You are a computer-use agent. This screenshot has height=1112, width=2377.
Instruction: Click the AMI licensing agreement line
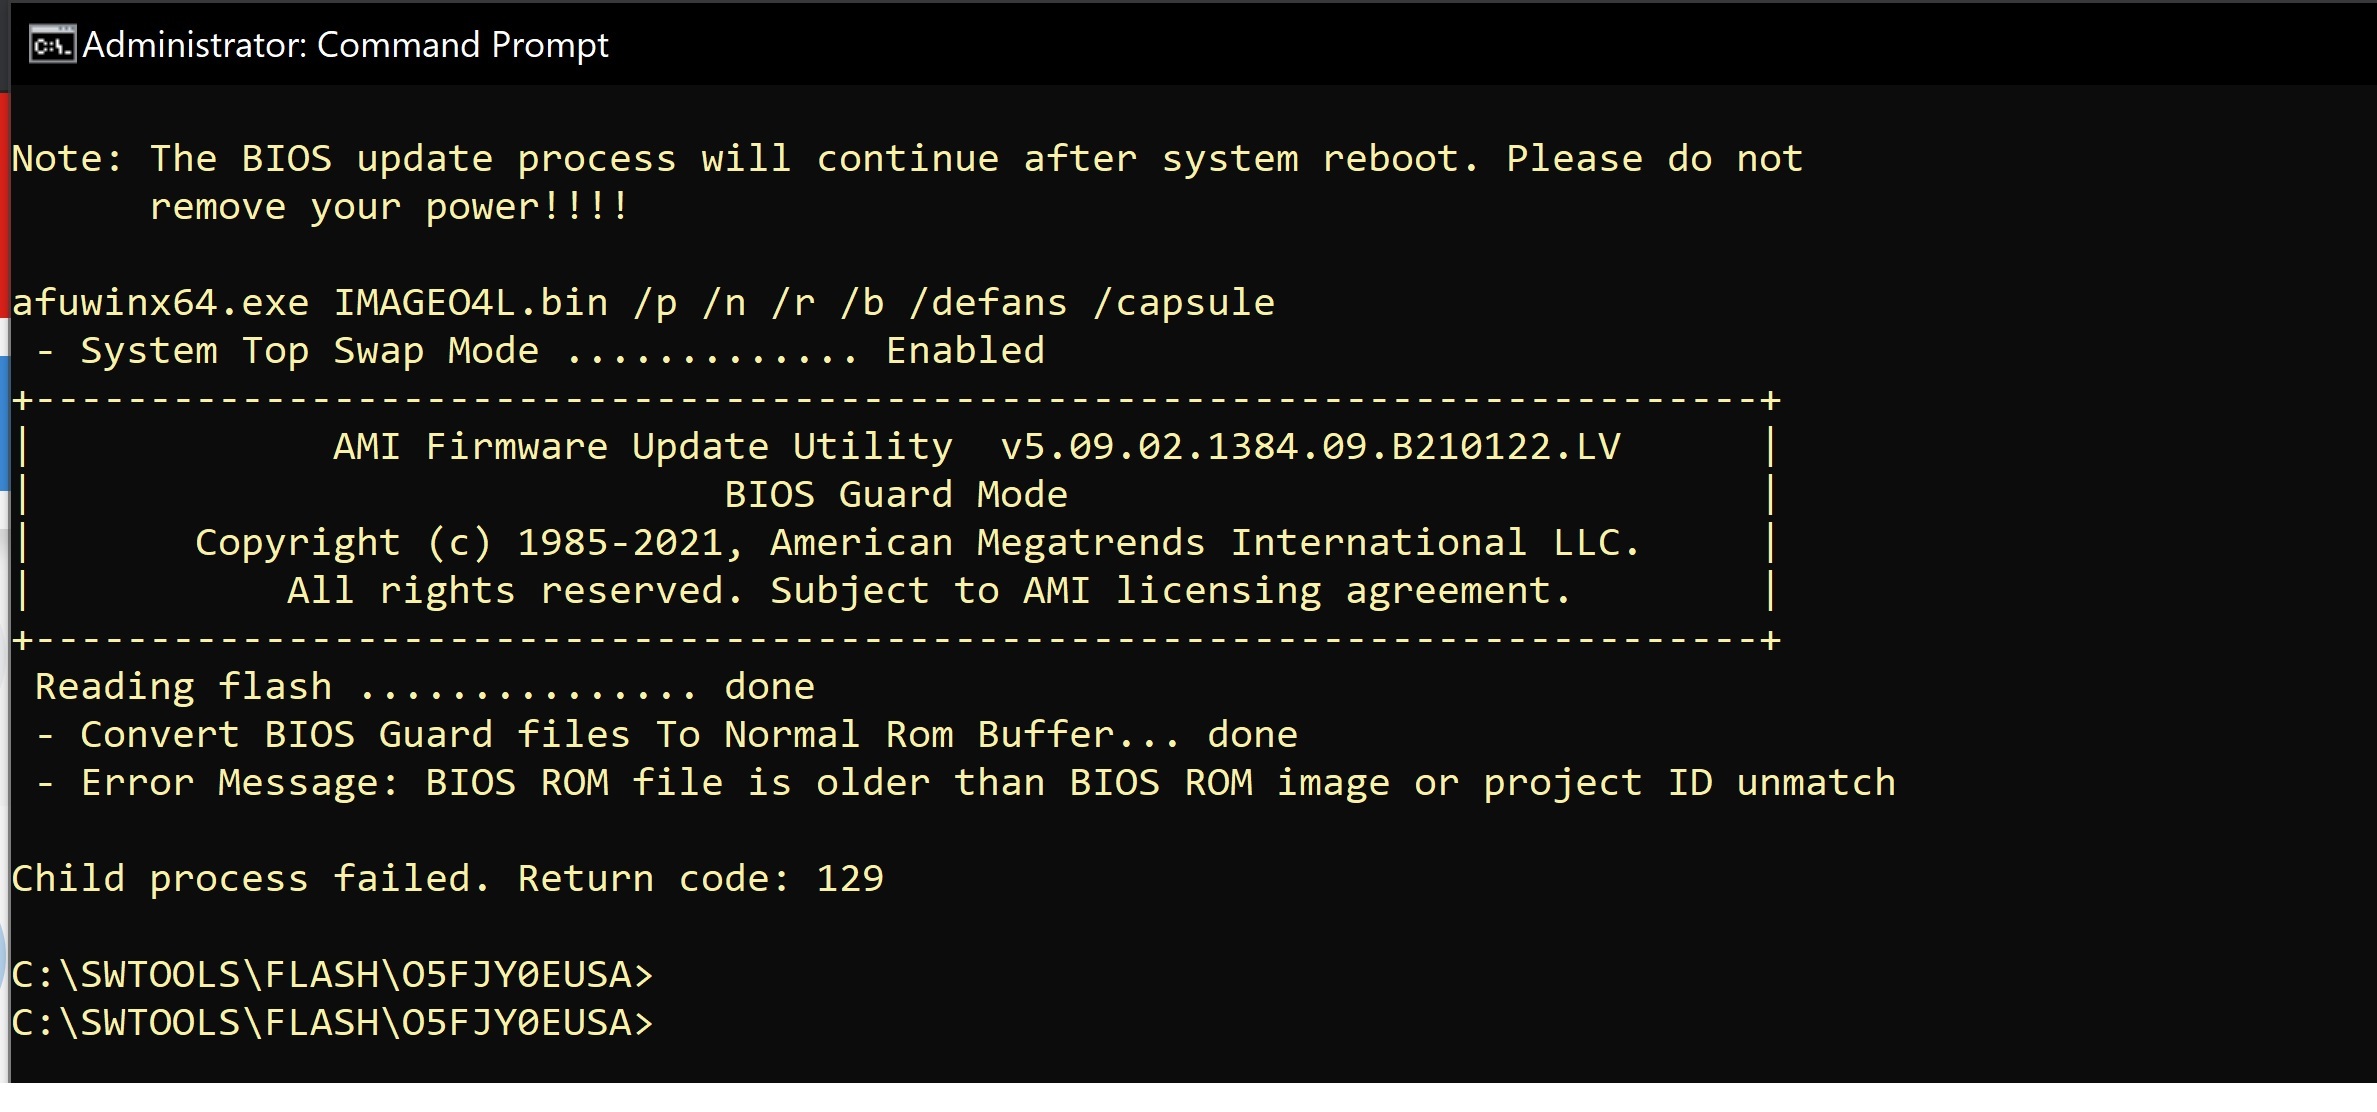click(929, 590)
